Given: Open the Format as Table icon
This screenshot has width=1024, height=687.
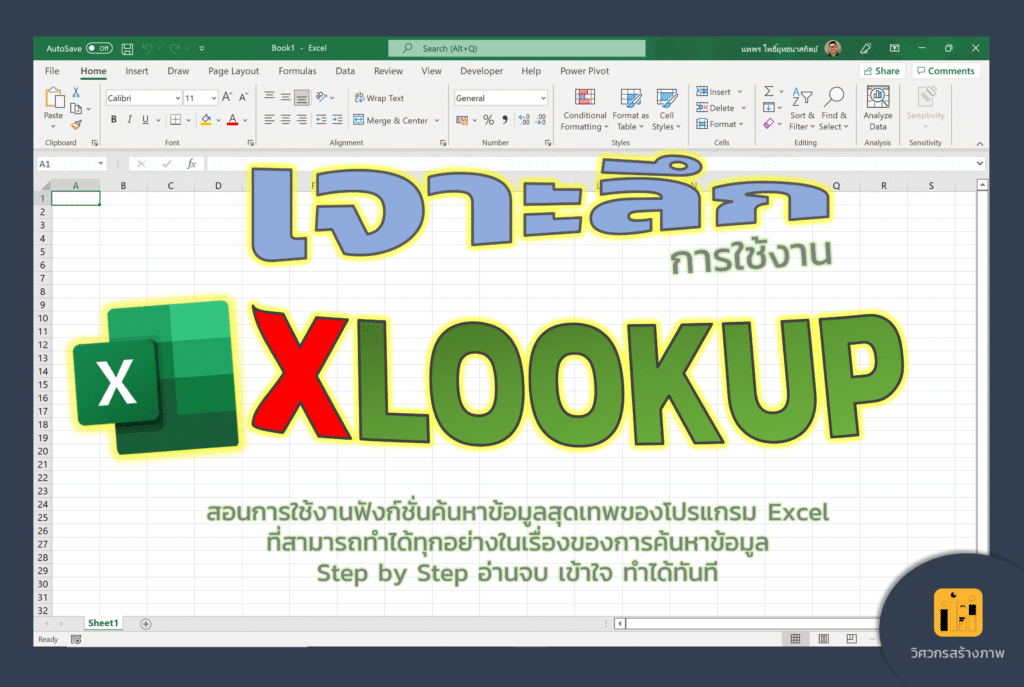Looking at the screenshot, I should tap(630, 97).
